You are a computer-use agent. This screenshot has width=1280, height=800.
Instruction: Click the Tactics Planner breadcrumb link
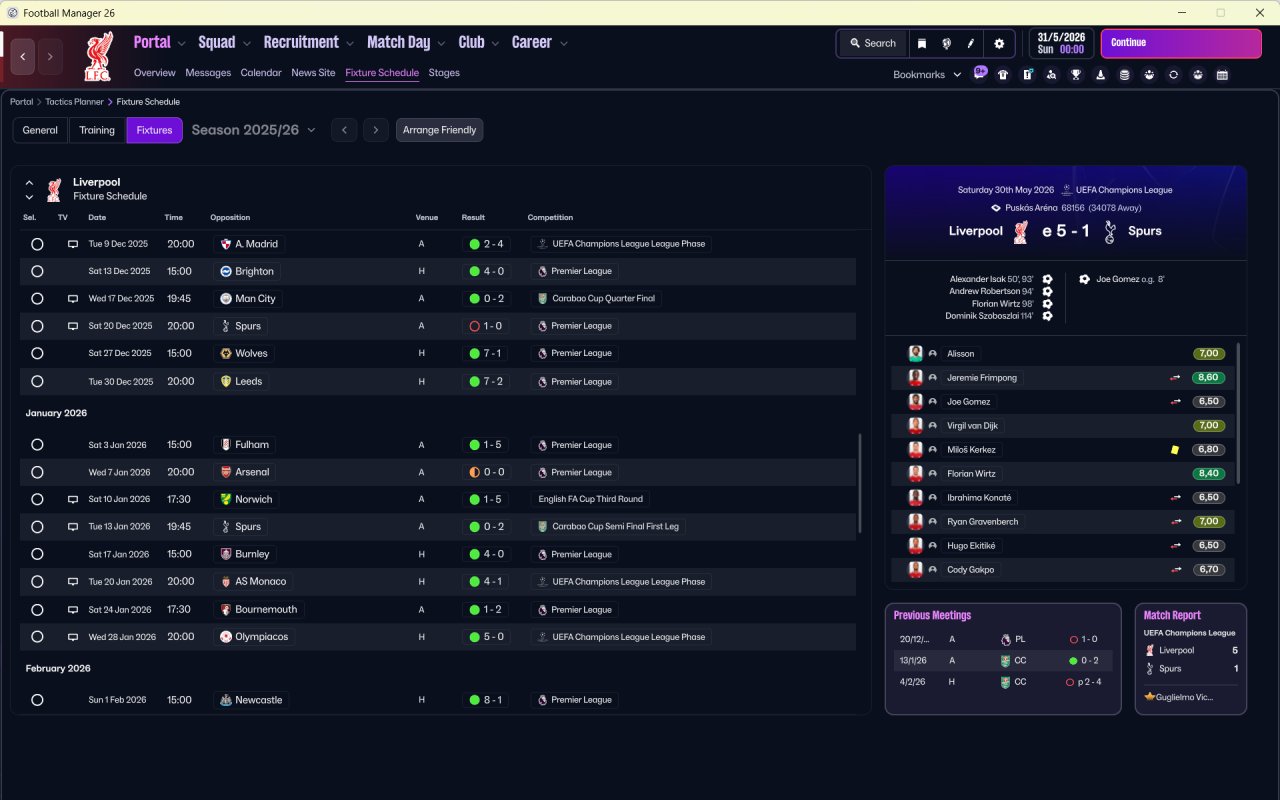(75, 102)
